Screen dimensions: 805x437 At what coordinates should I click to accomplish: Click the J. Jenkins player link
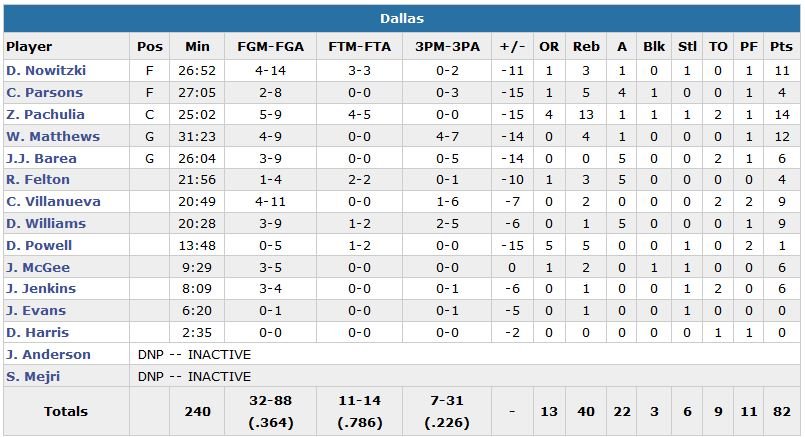[41, 289]
